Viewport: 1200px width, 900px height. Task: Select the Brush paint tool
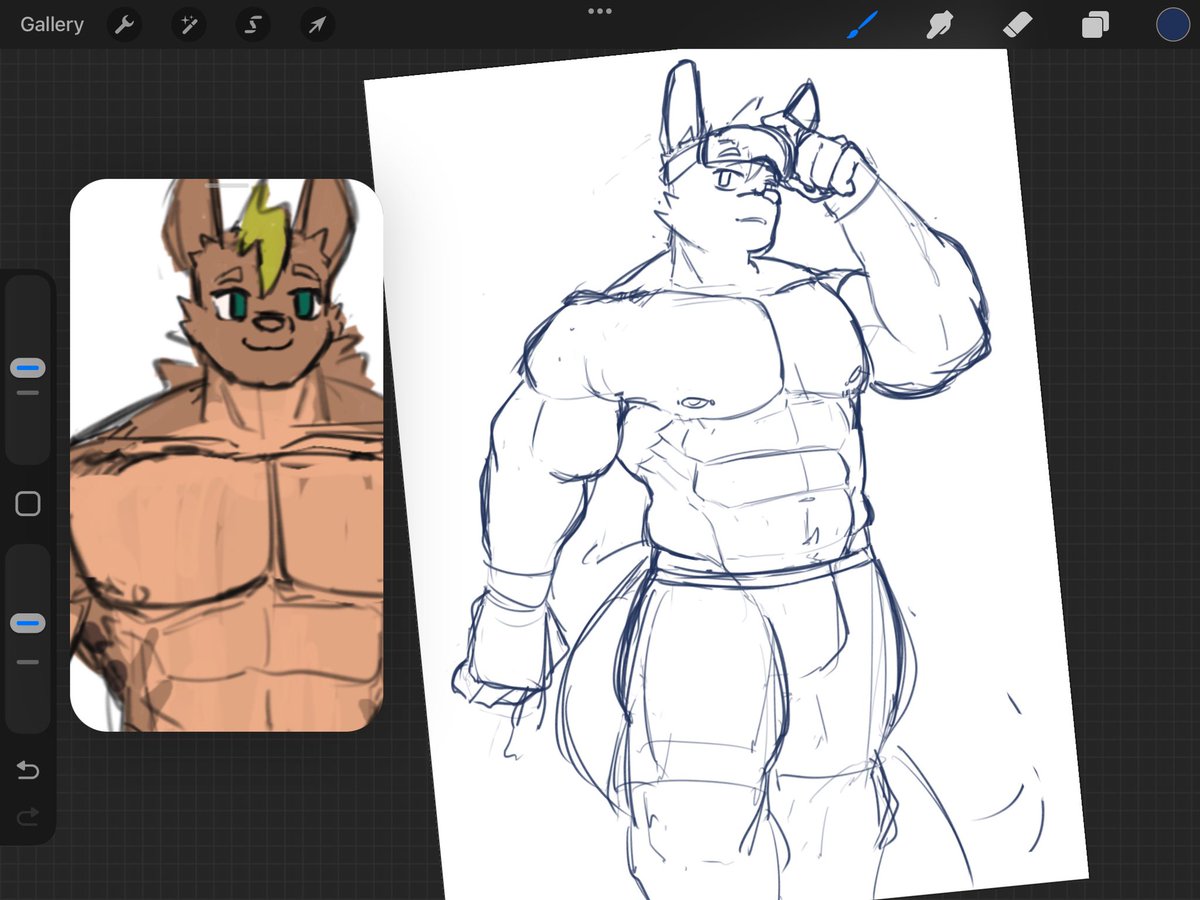point(862,25)
